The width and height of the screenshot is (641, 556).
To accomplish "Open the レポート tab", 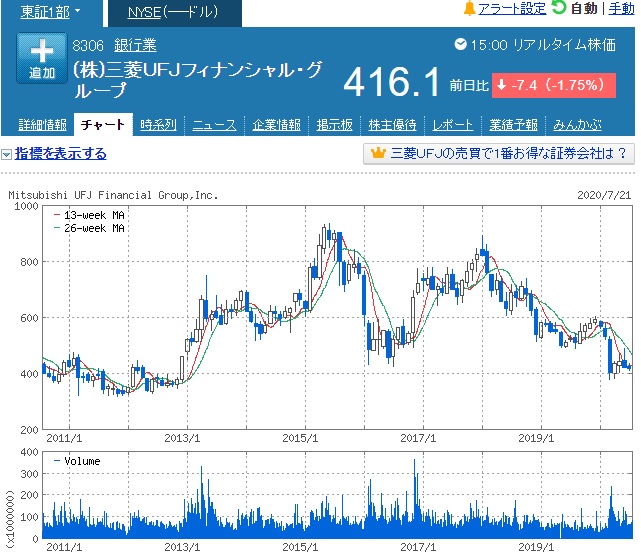I will (453, 125).
